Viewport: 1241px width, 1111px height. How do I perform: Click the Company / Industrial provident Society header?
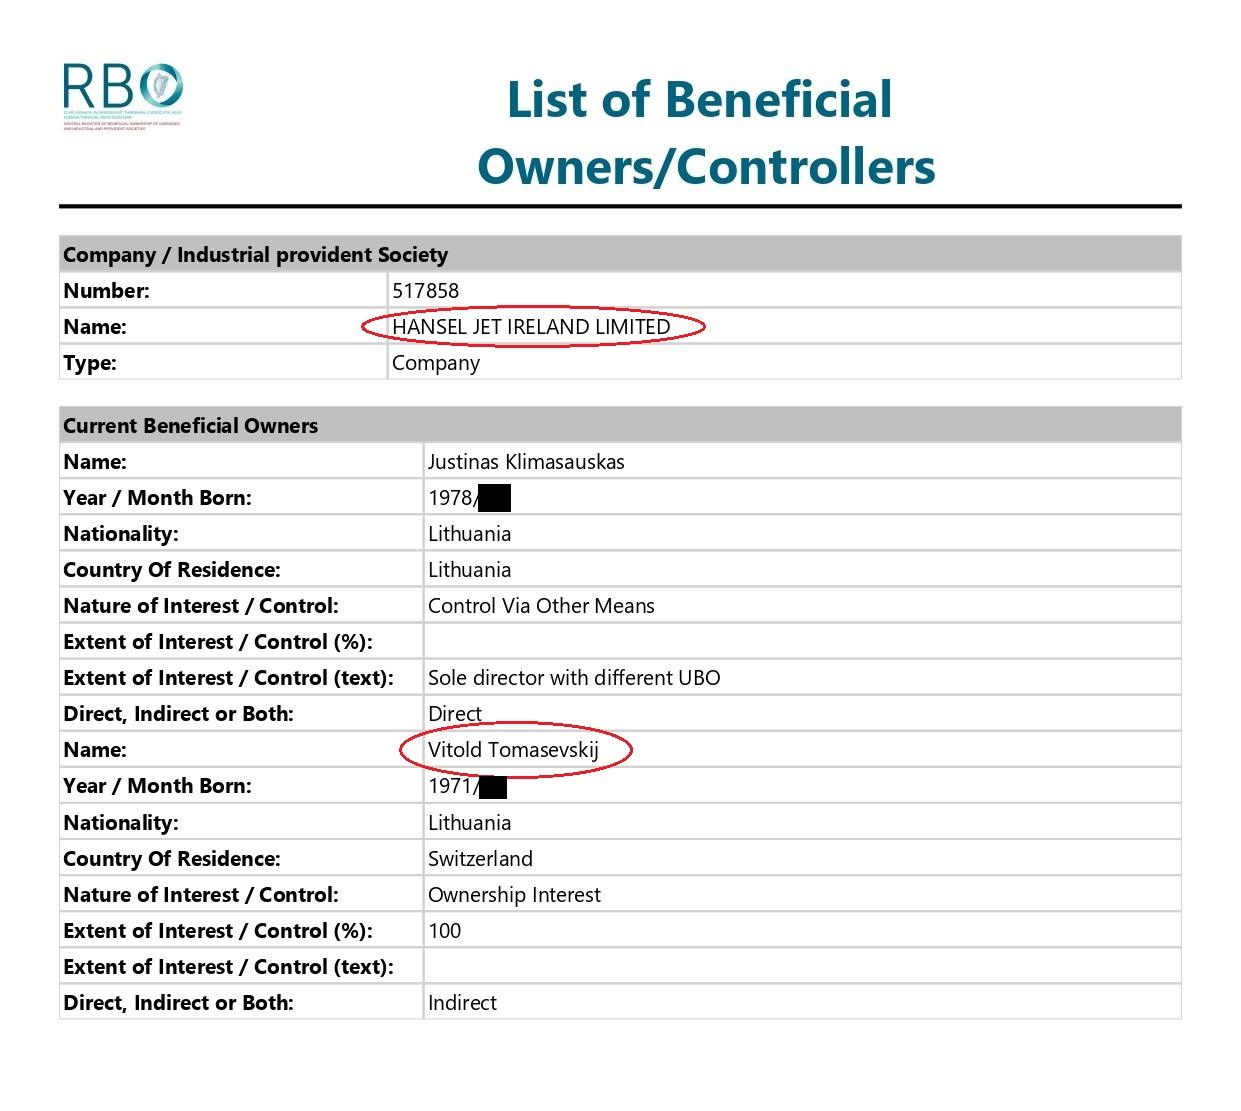(620, 254)
